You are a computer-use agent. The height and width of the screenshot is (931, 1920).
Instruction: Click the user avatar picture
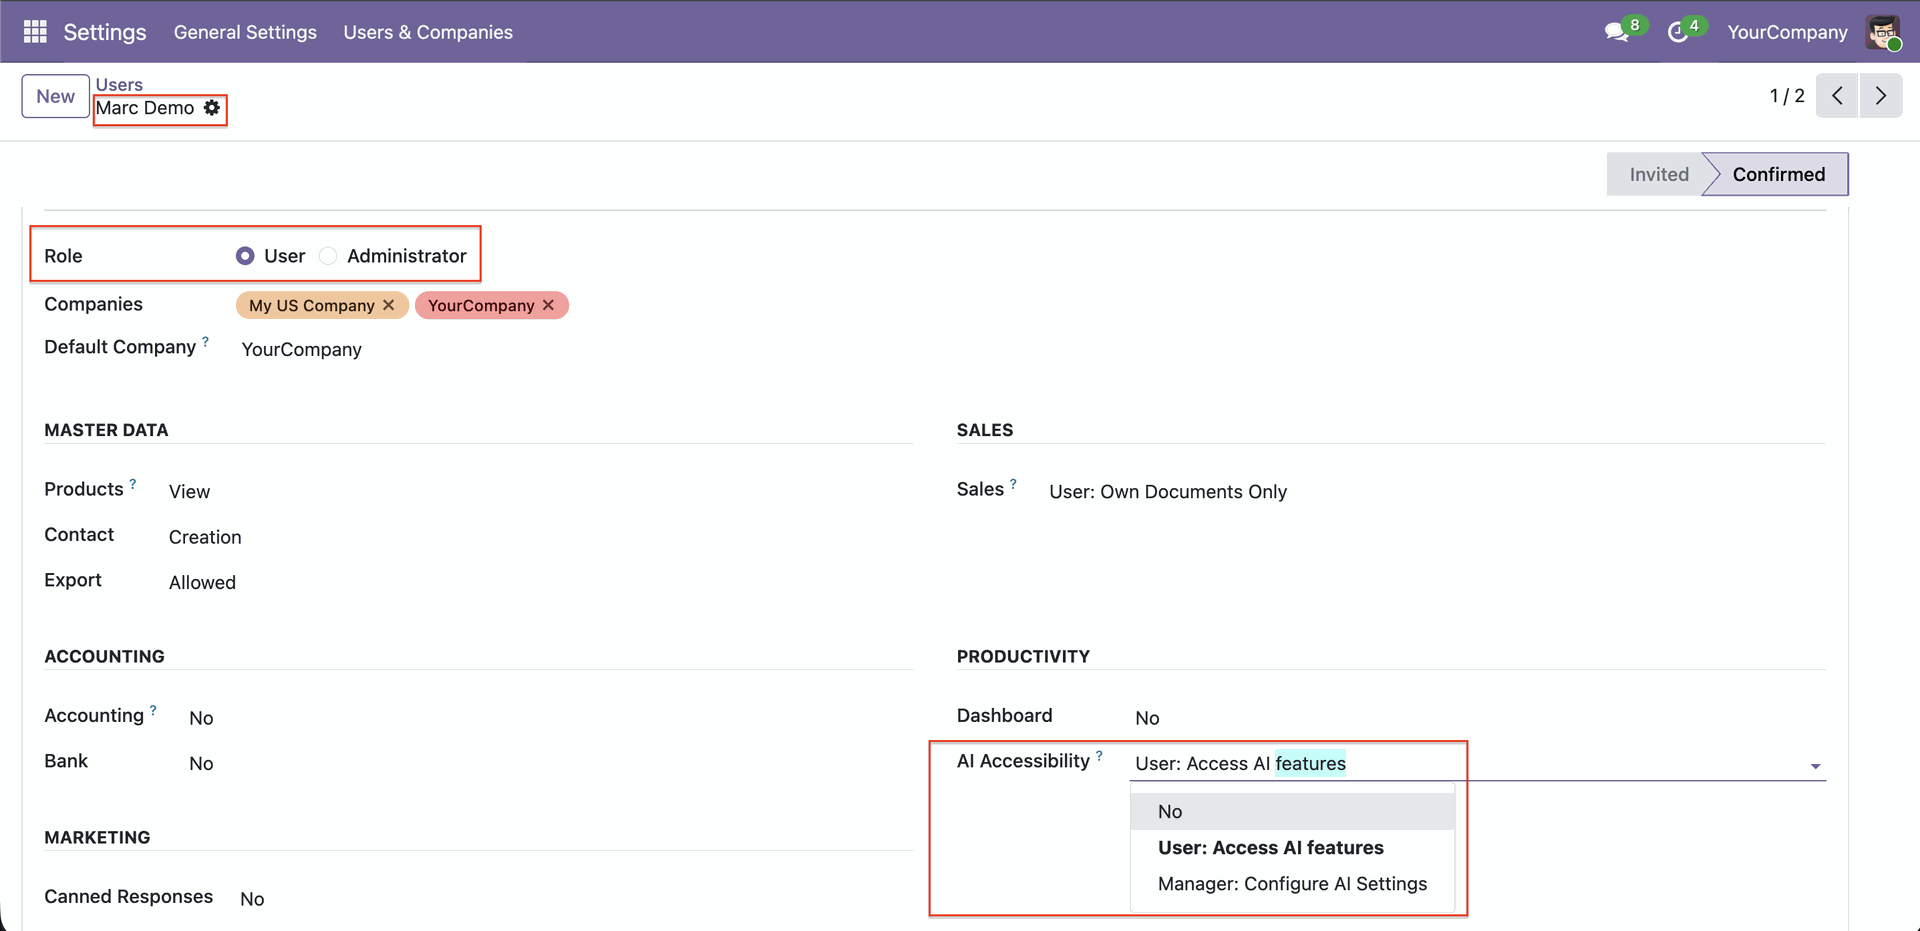[1883, 32]
